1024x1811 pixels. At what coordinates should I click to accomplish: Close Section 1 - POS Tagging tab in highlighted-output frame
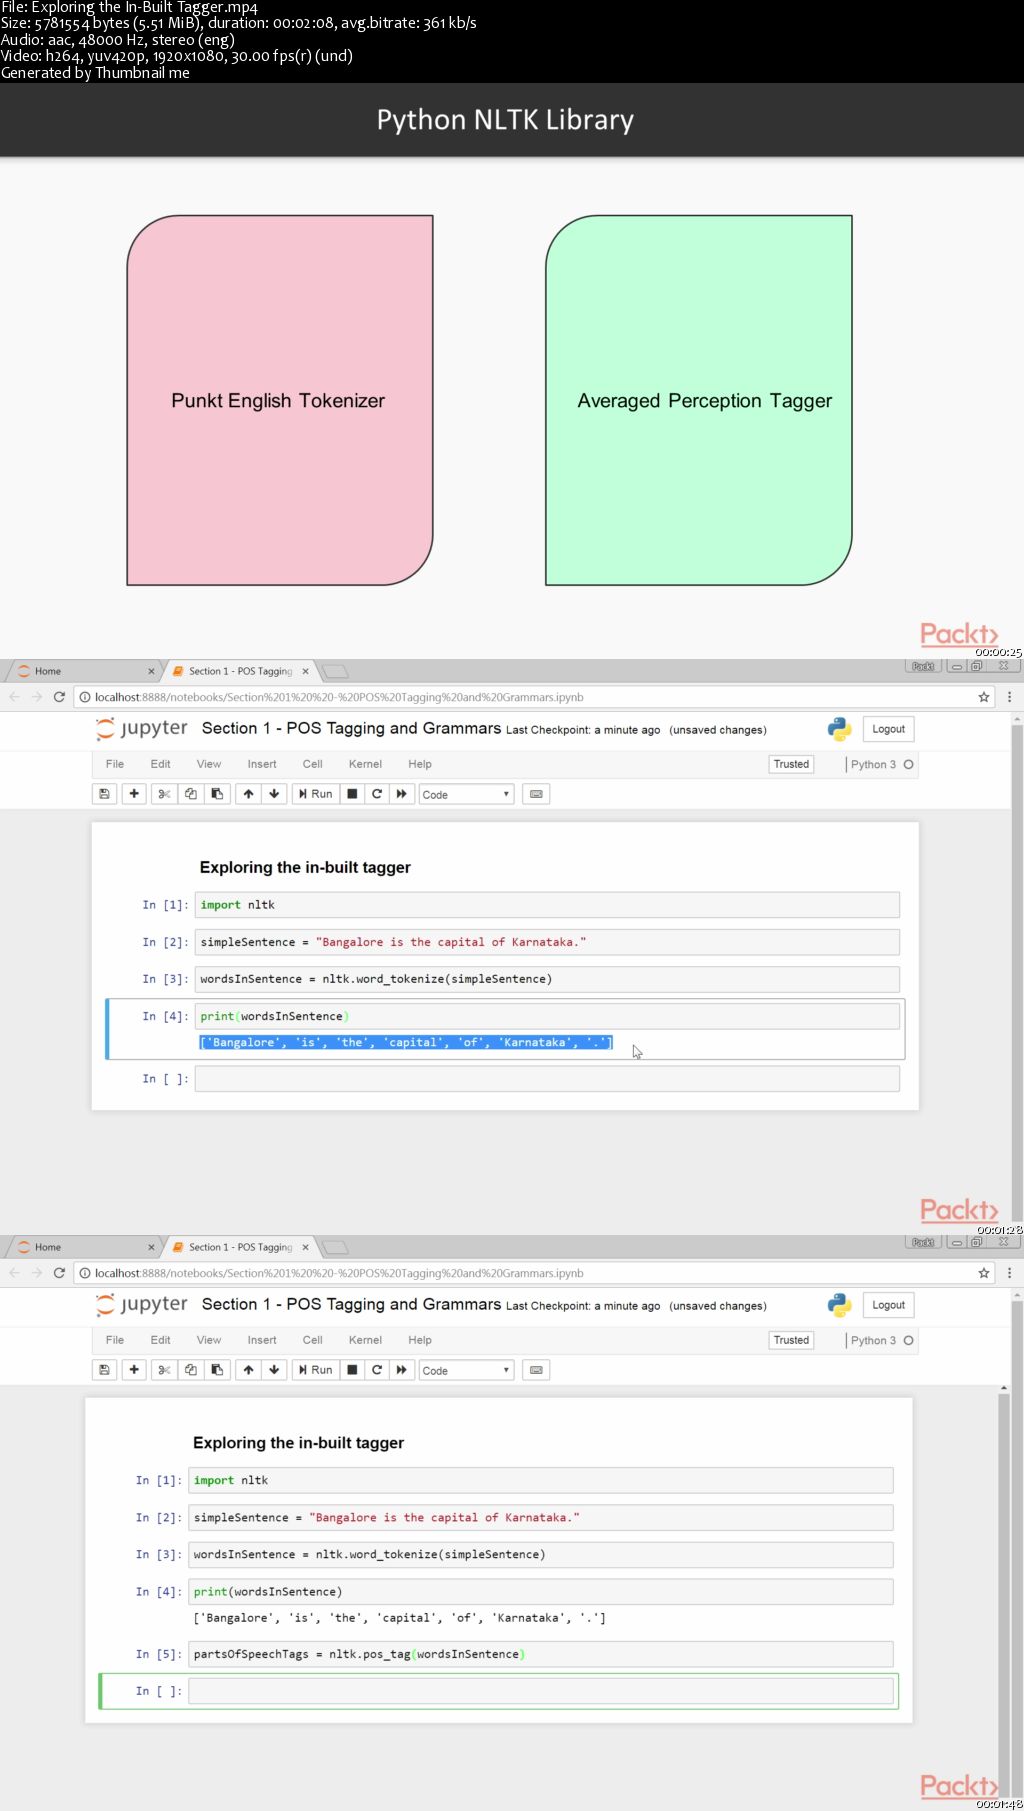pyautogui.click(x=305, y=671)
